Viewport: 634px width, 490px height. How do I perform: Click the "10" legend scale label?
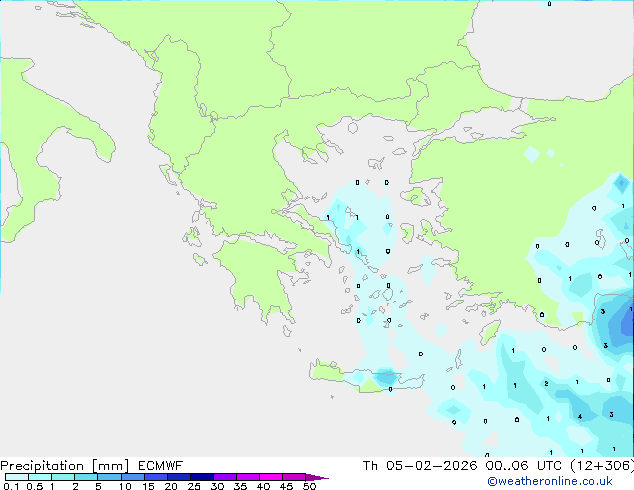[125, 486]
